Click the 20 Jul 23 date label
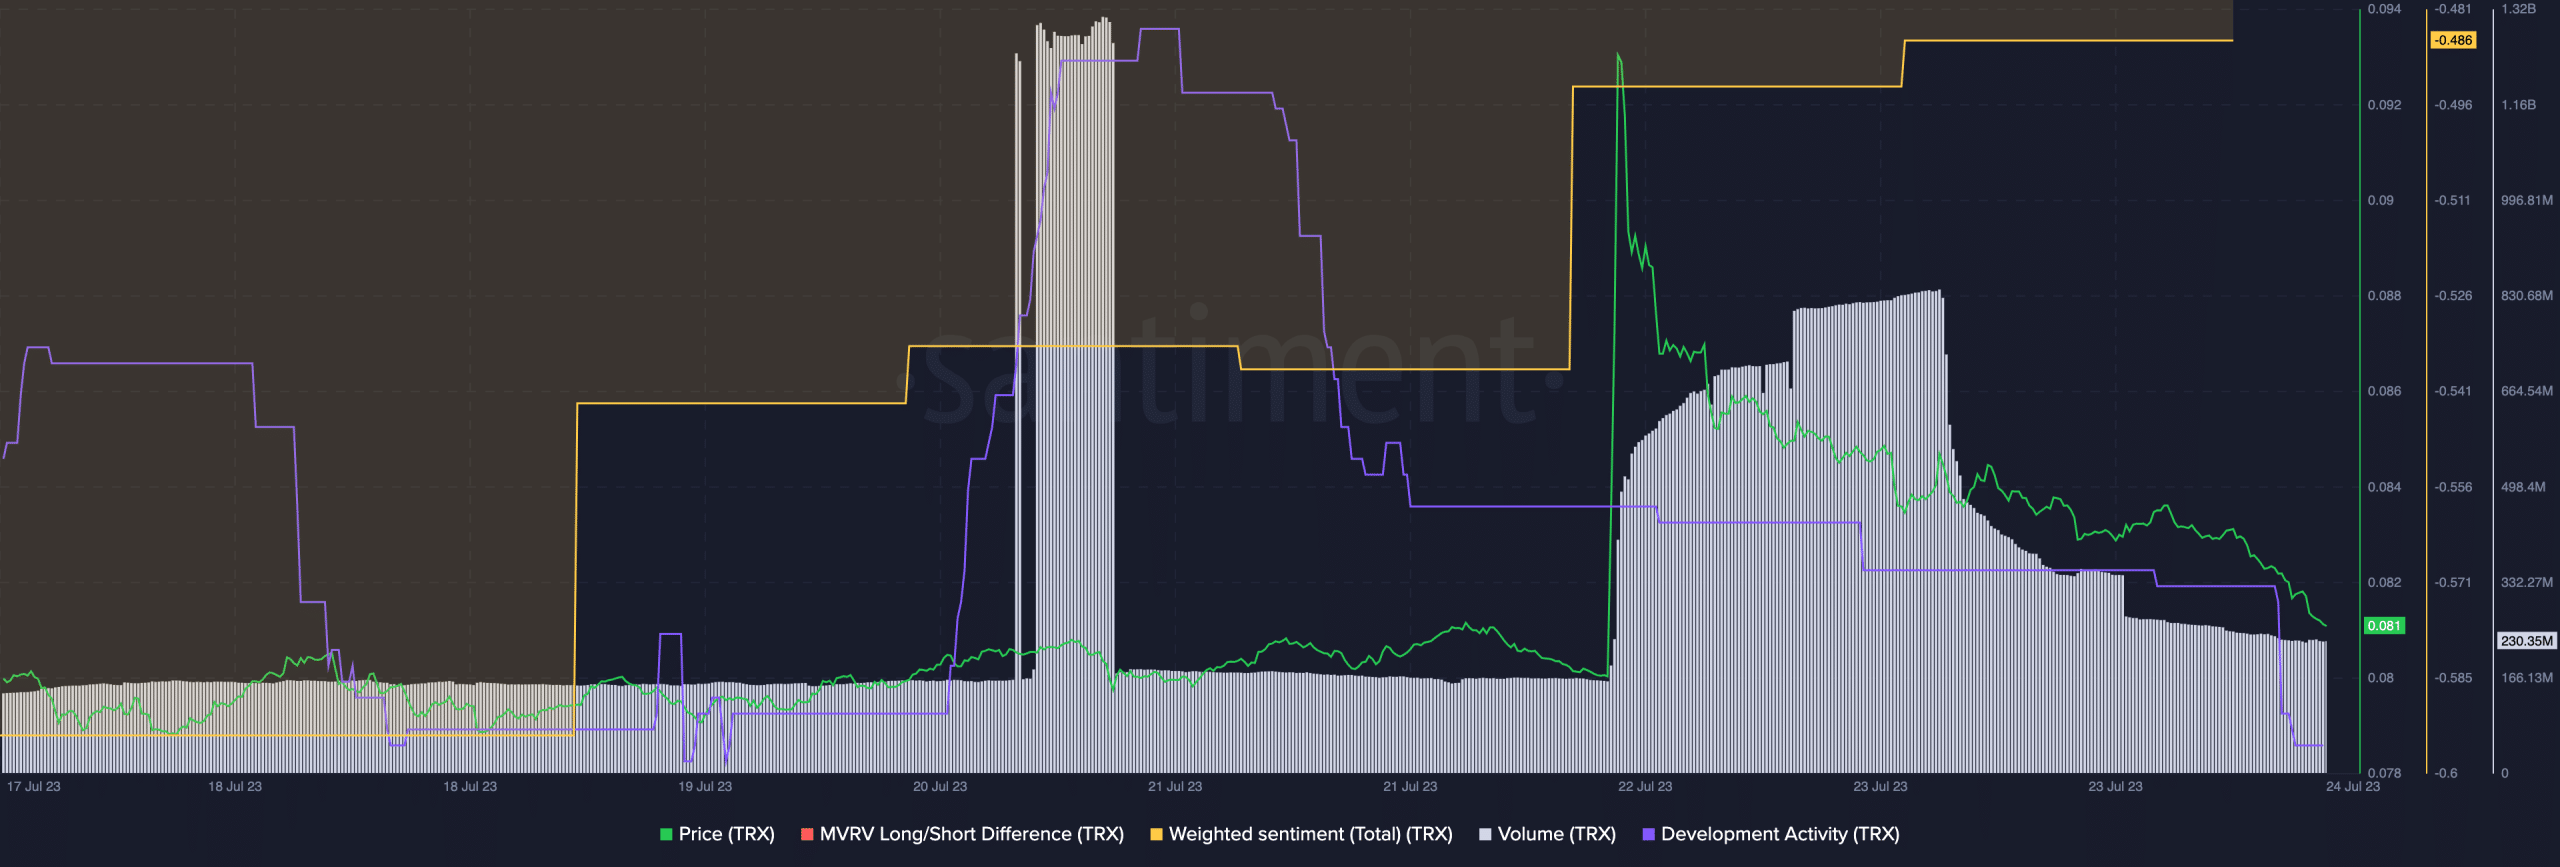2560x867 pixels. click(940, 787)
